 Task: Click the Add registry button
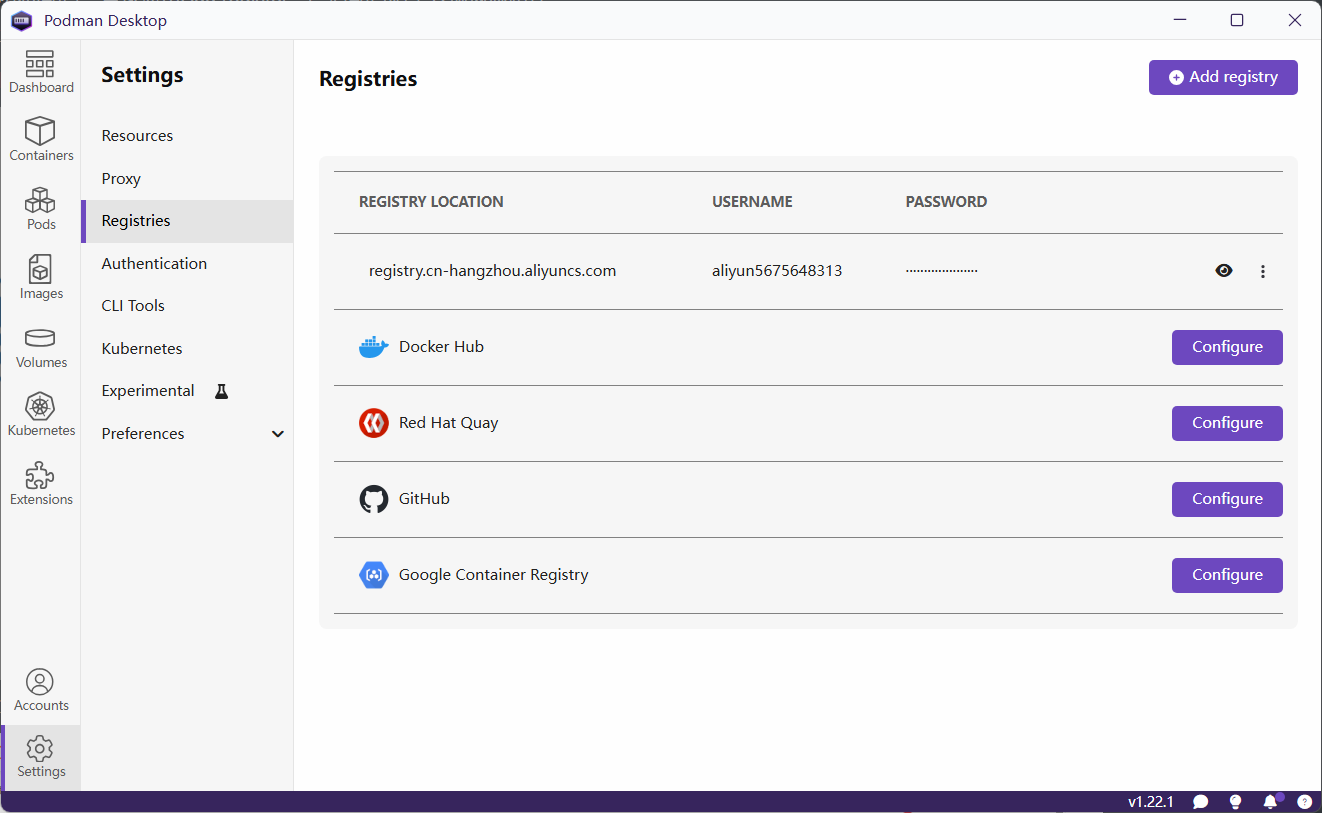point(1223,77)
